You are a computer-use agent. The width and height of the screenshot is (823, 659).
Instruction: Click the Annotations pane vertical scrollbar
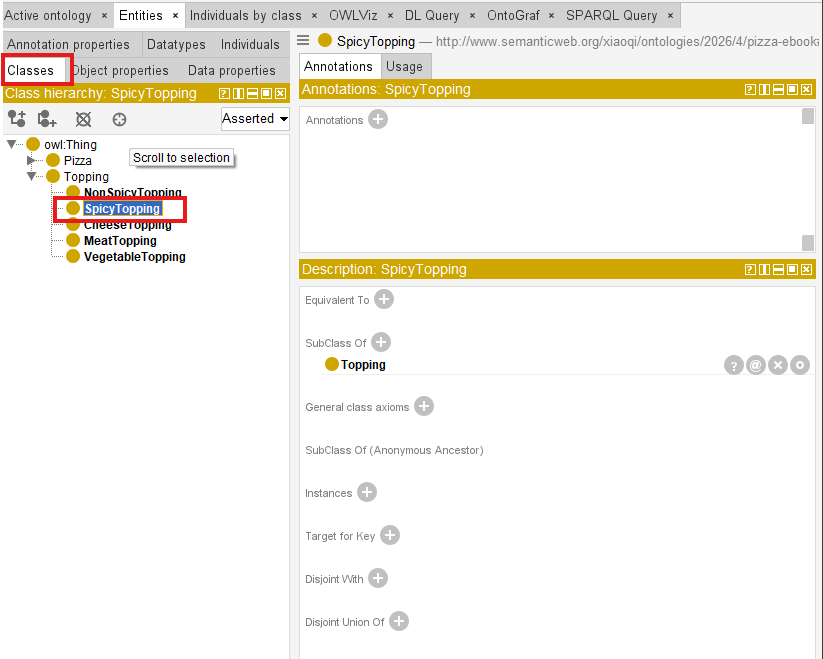pos(808,179)
